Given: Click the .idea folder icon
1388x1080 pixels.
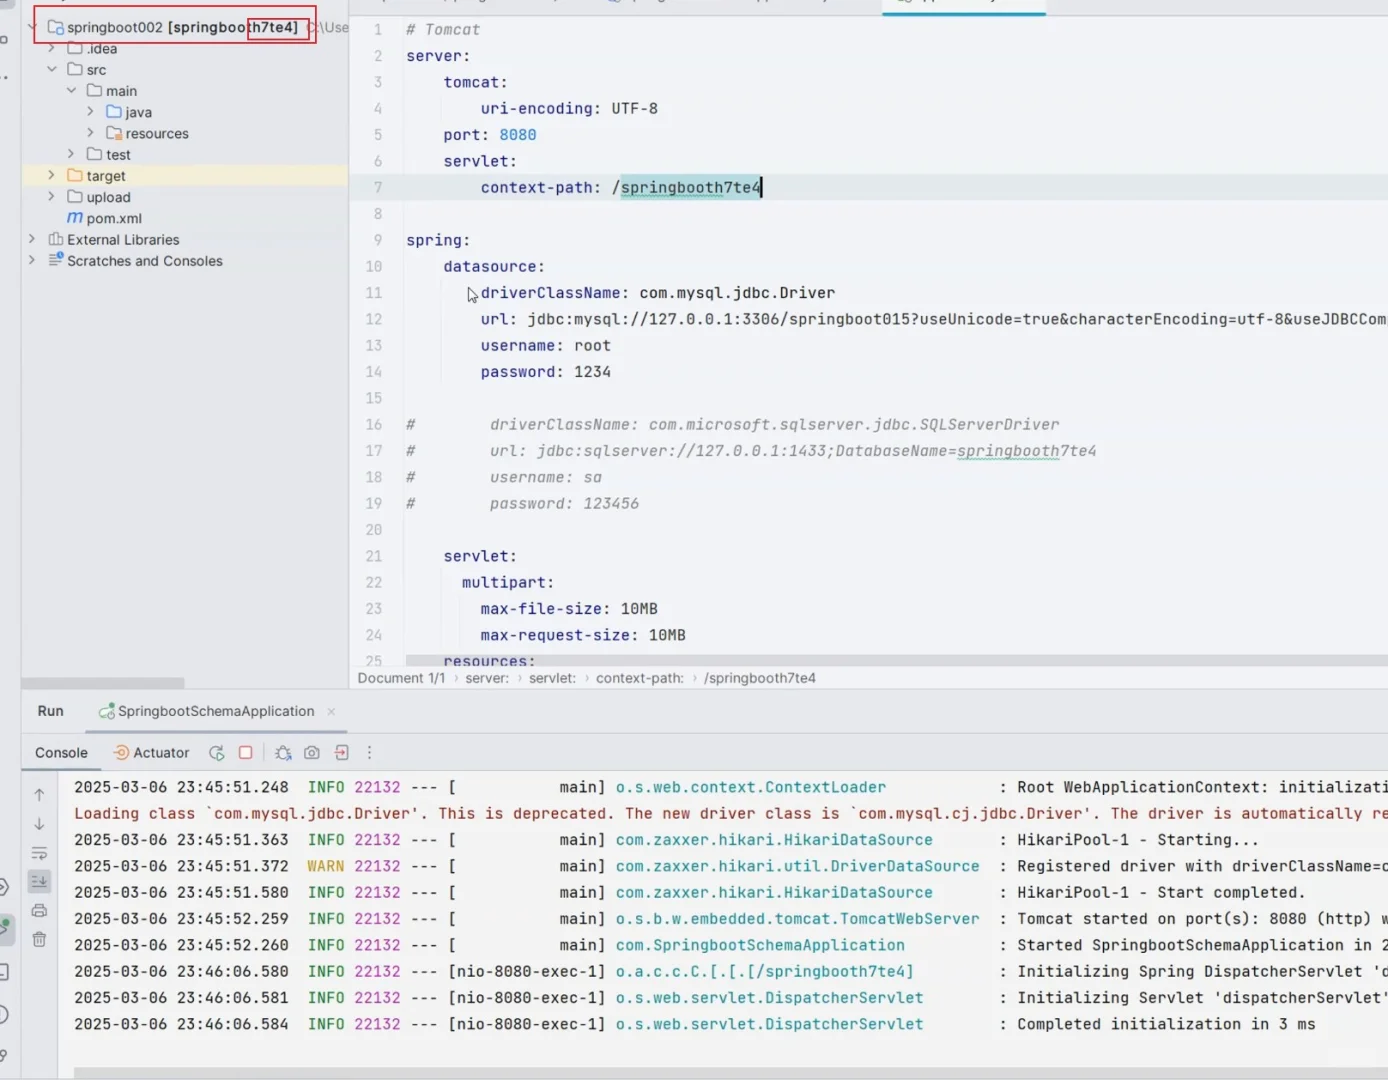Looking at the screenshot, I should coord(75,48).
